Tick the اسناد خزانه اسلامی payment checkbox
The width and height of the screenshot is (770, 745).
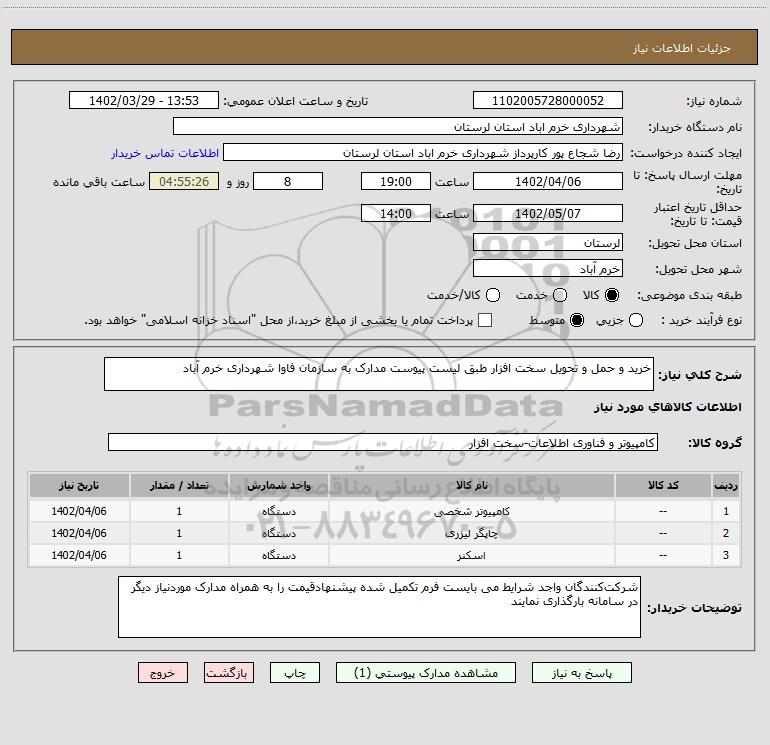(485, 320)
